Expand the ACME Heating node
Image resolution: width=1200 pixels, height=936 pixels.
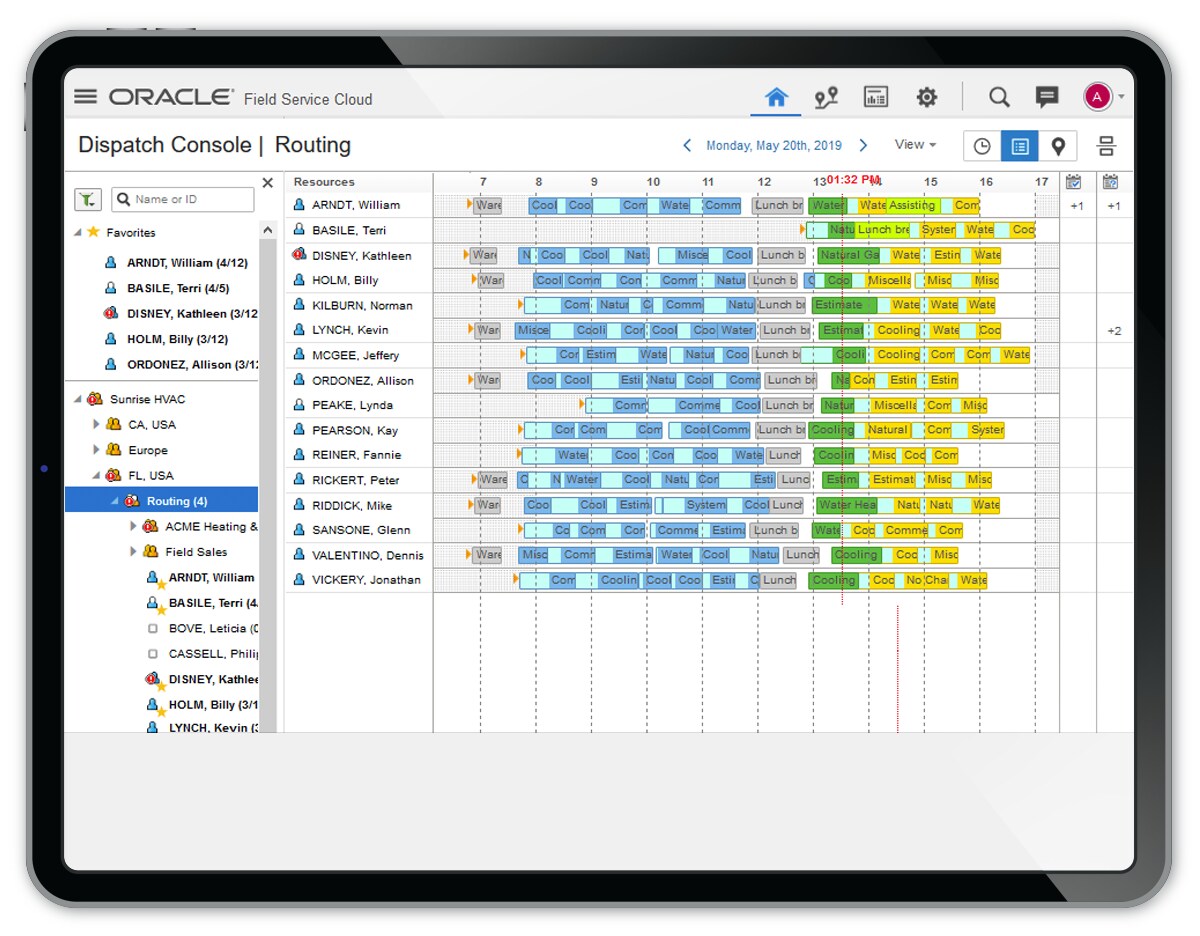tap(134, 527)
